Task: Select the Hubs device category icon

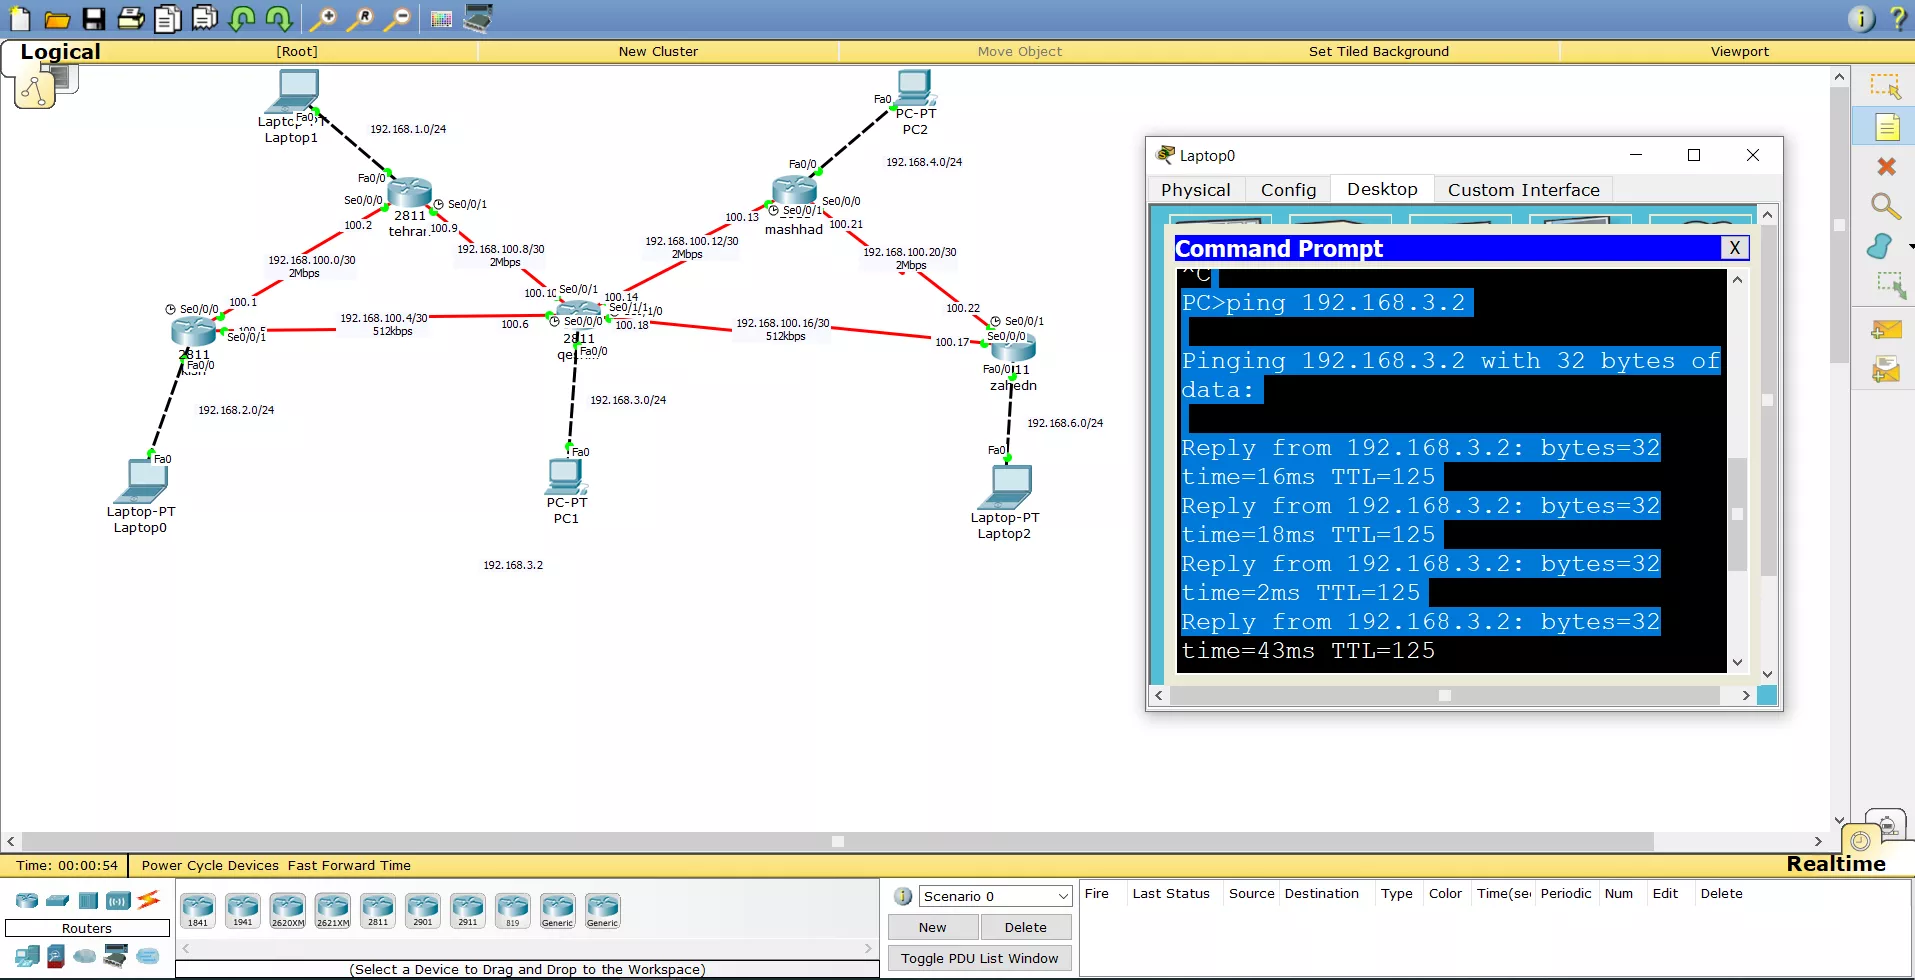Action: [x=88, y=900]
